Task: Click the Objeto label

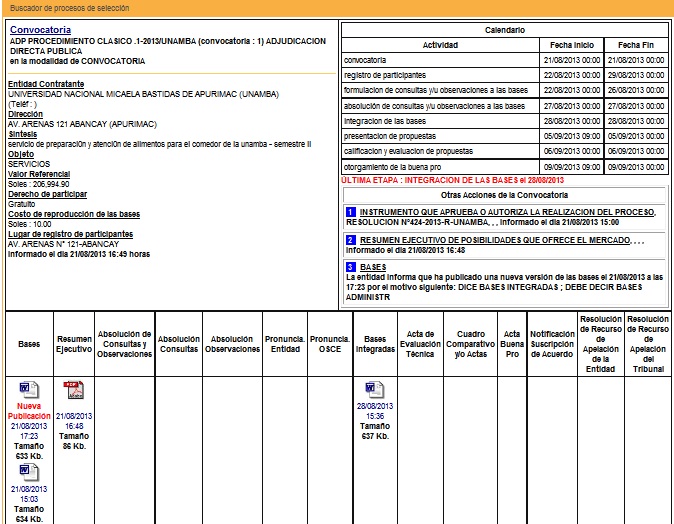Action: pyautogui.click(x=21, y=154)
